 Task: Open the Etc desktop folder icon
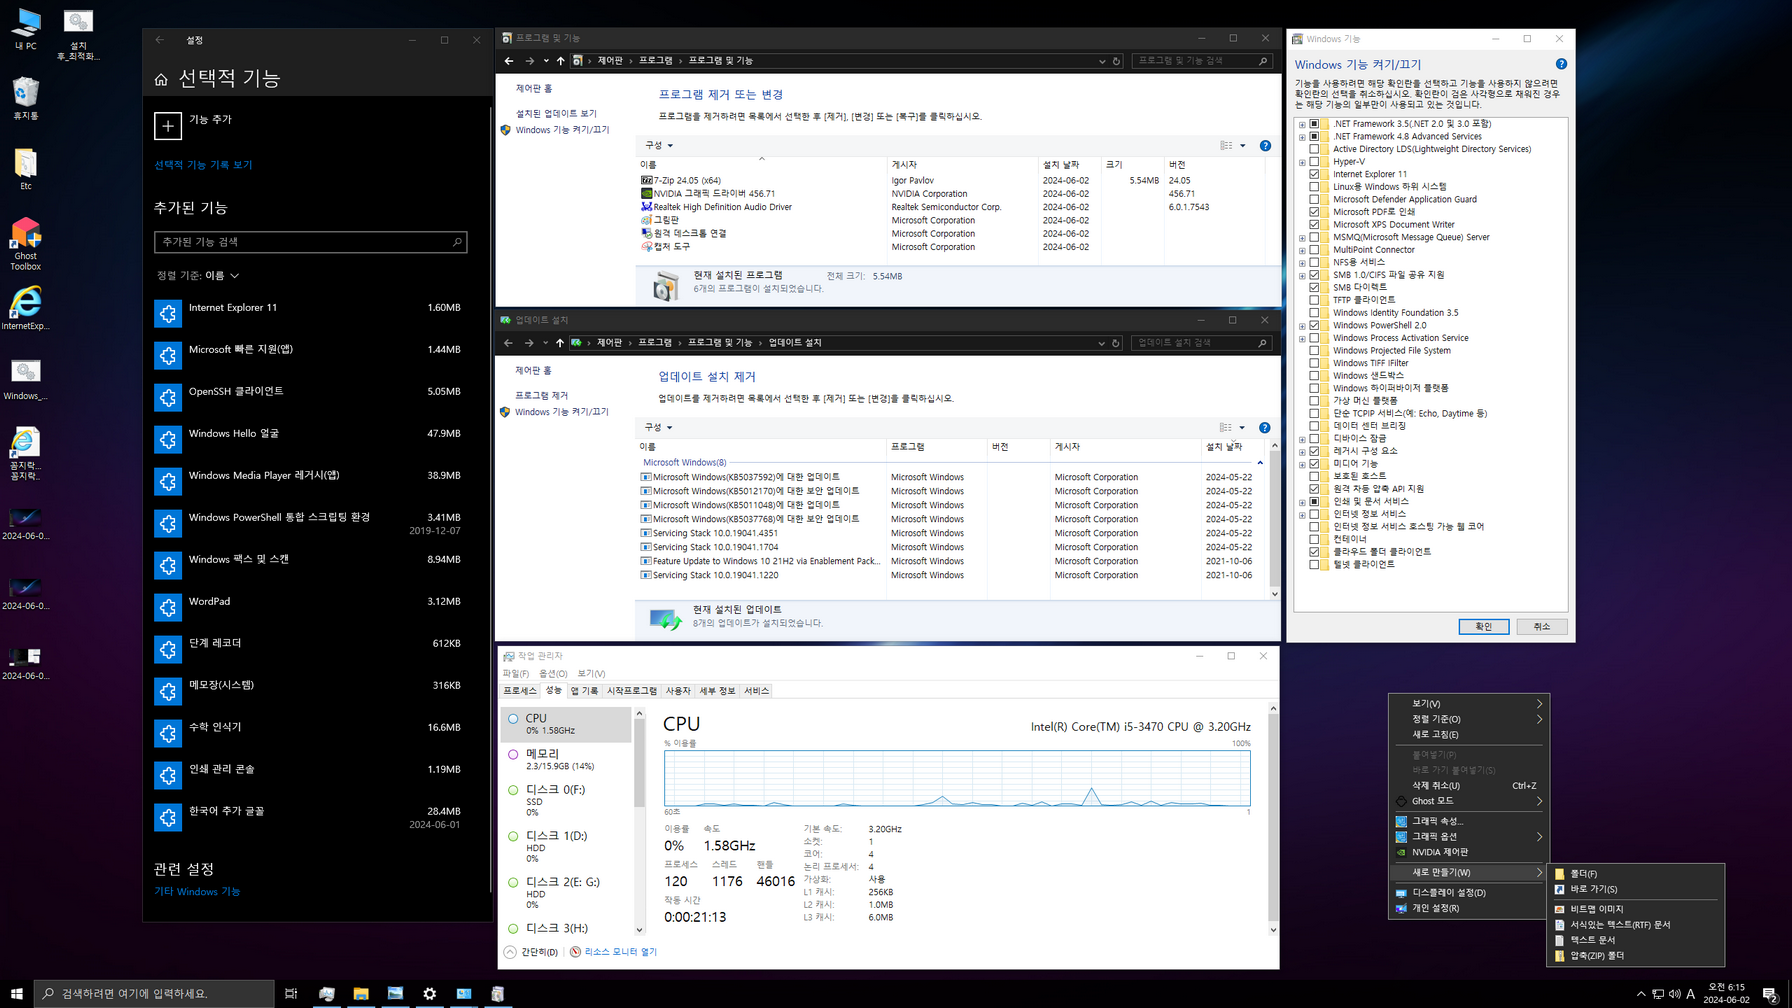[x=26, y=168]
